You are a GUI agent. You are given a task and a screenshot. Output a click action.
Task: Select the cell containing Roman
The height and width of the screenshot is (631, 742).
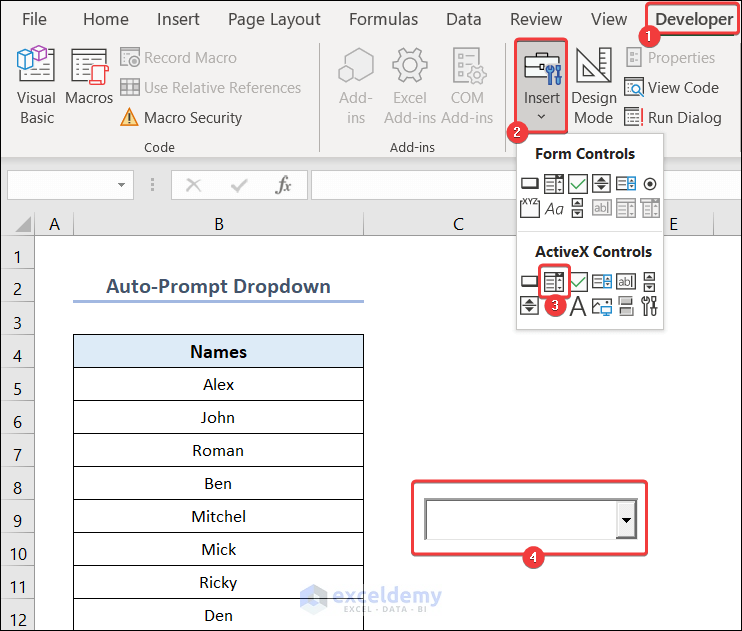(219, 450)
